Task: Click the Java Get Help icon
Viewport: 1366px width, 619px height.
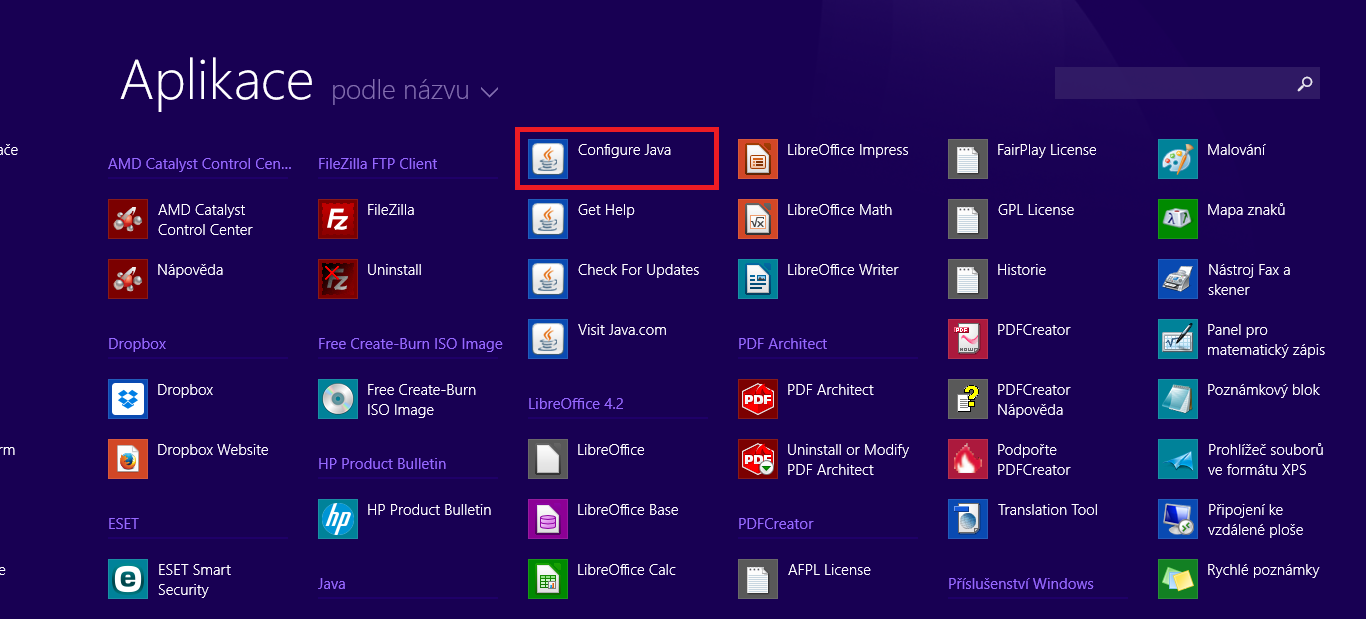Action: 548,219
